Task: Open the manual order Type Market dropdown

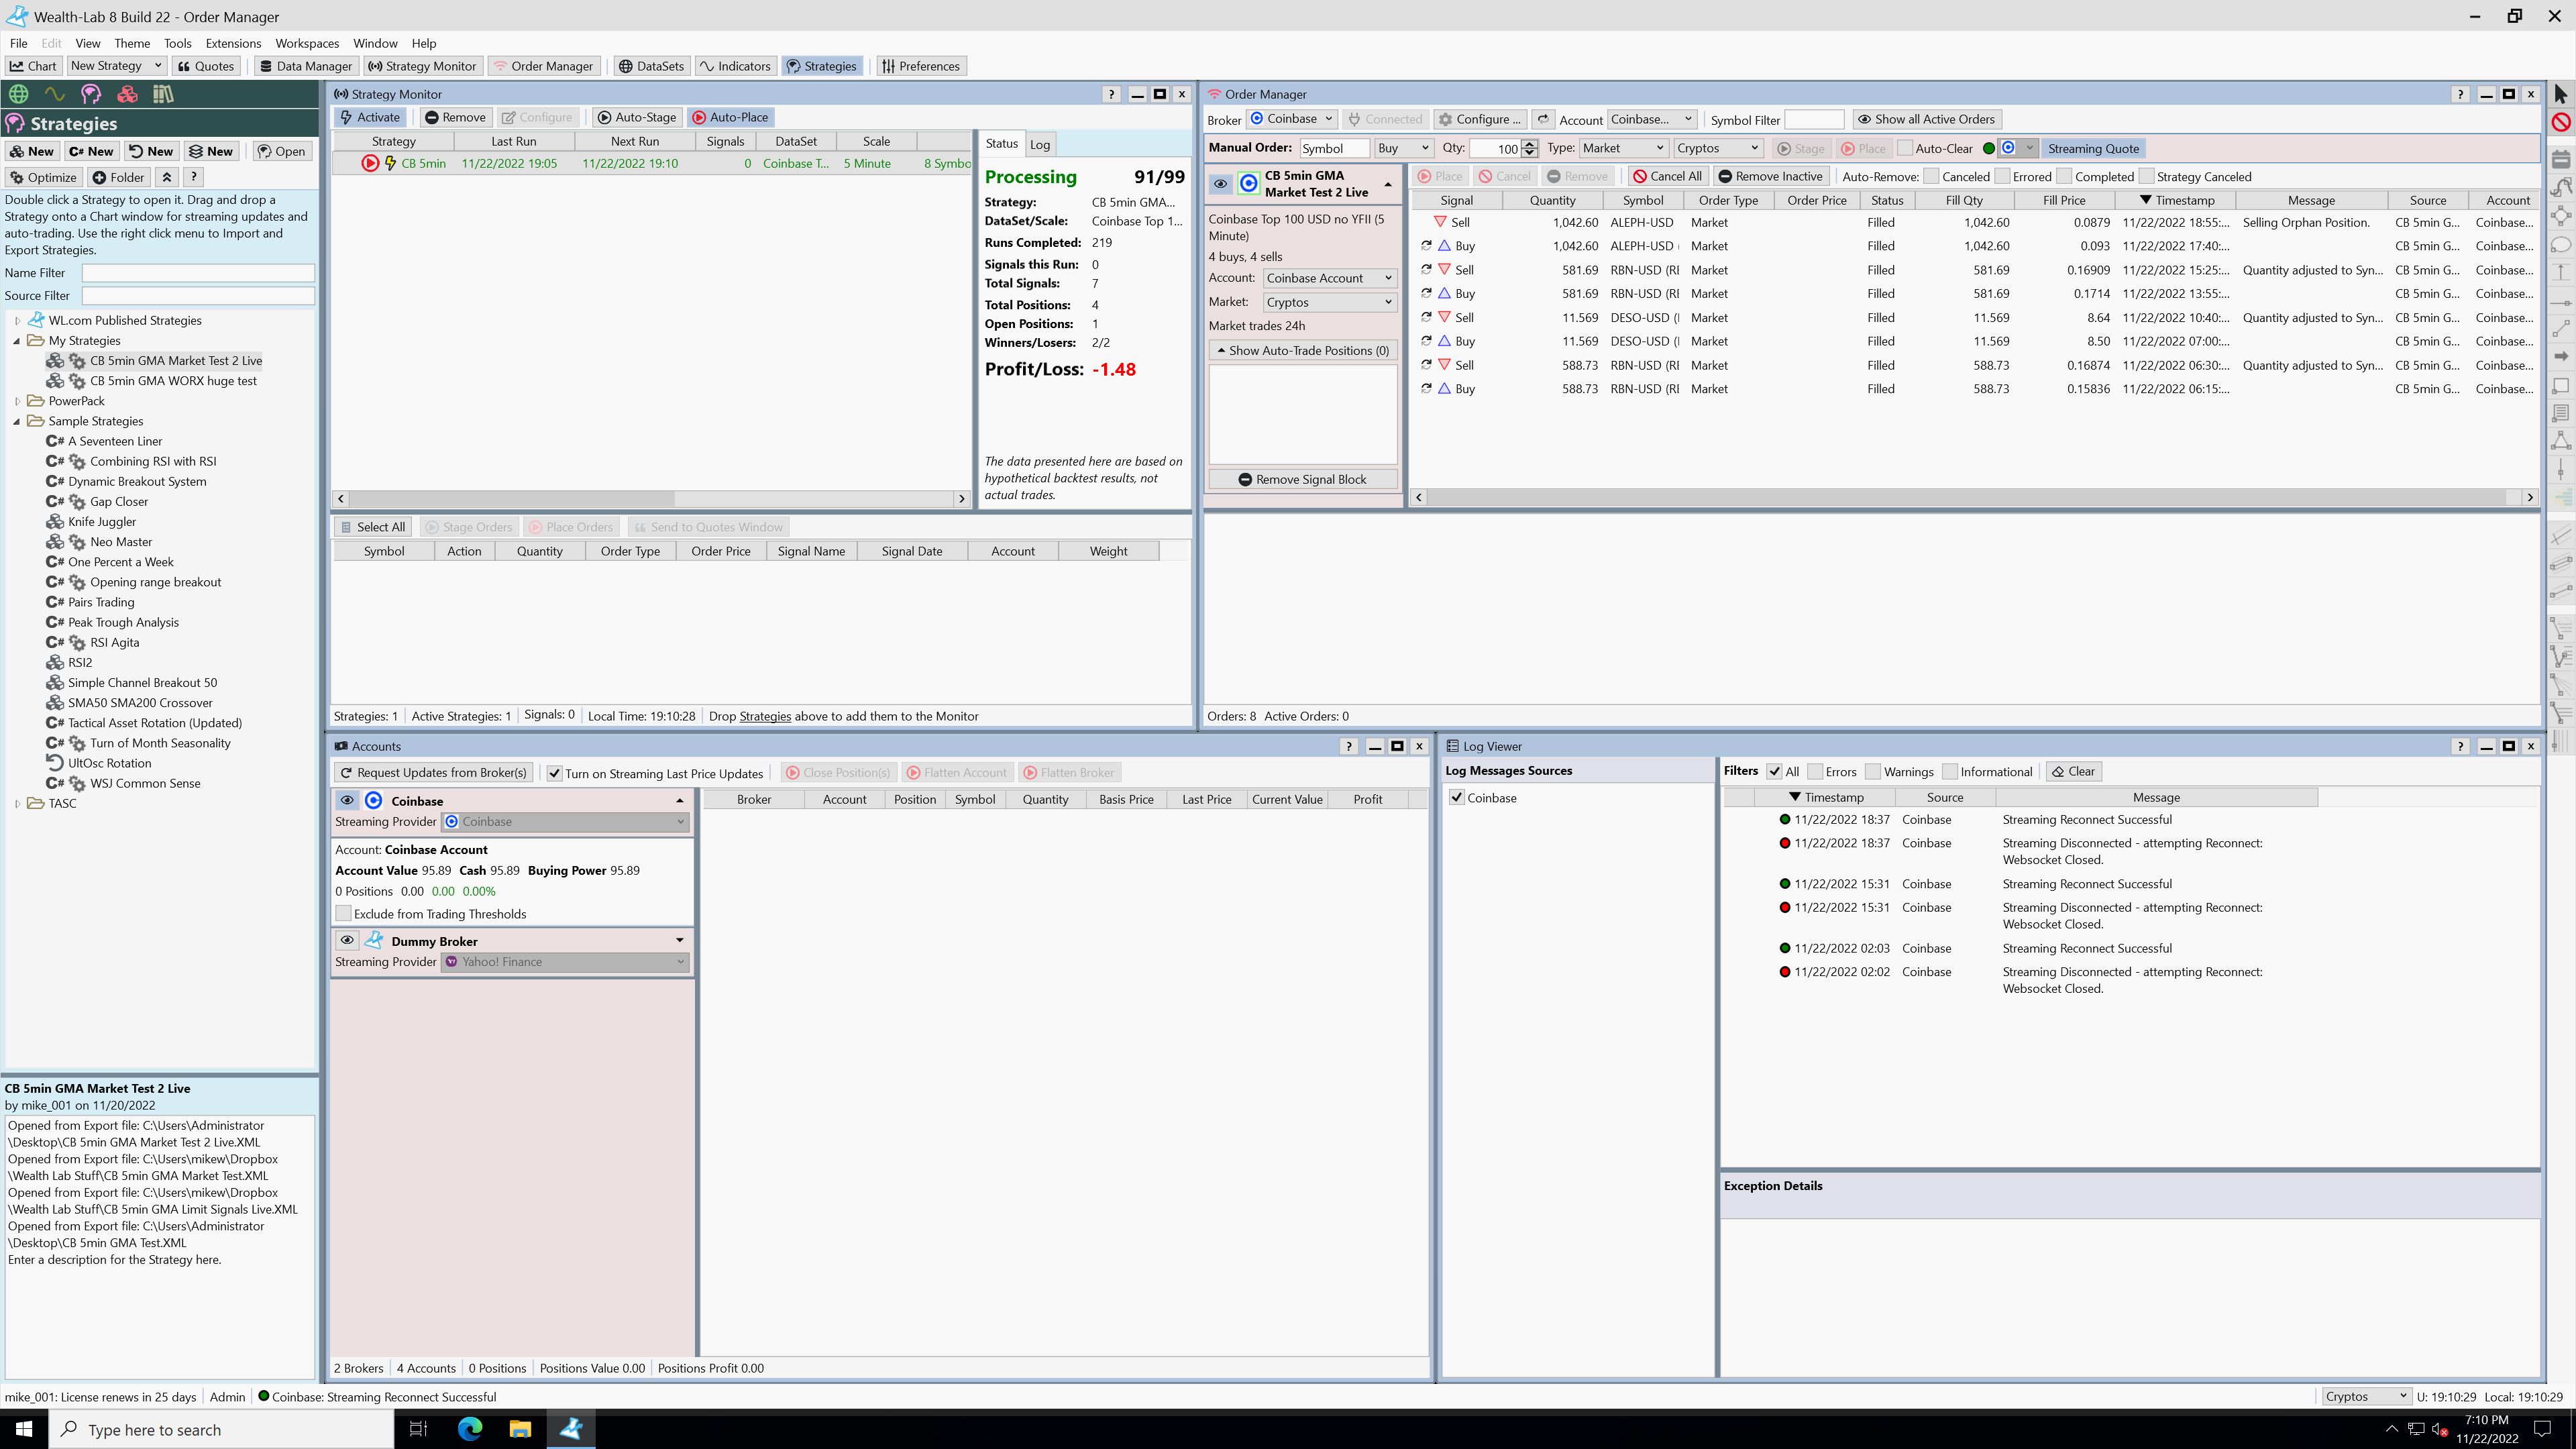Action: point(1622,148)
